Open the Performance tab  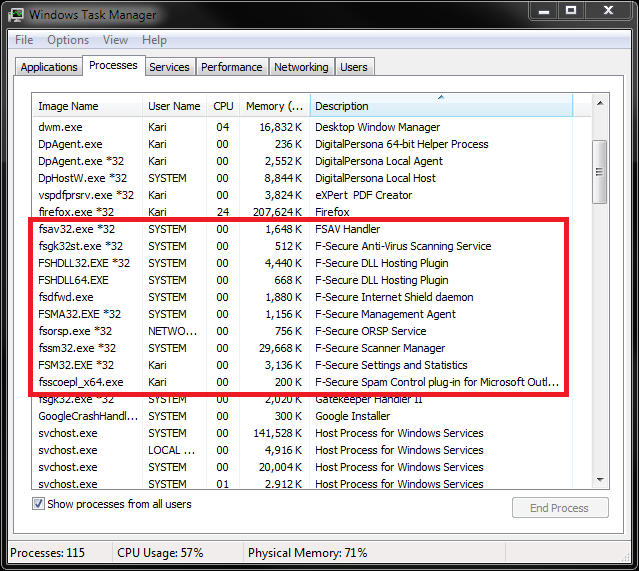coord(231,67)
